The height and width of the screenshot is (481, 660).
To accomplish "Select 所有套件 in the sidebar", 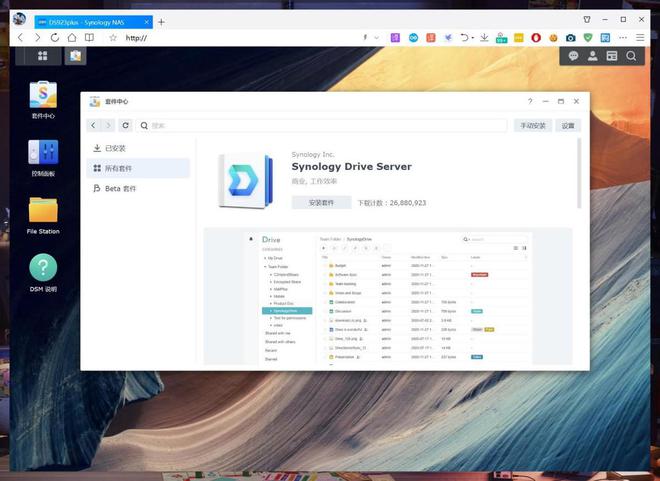I will (x=138, y=168).
